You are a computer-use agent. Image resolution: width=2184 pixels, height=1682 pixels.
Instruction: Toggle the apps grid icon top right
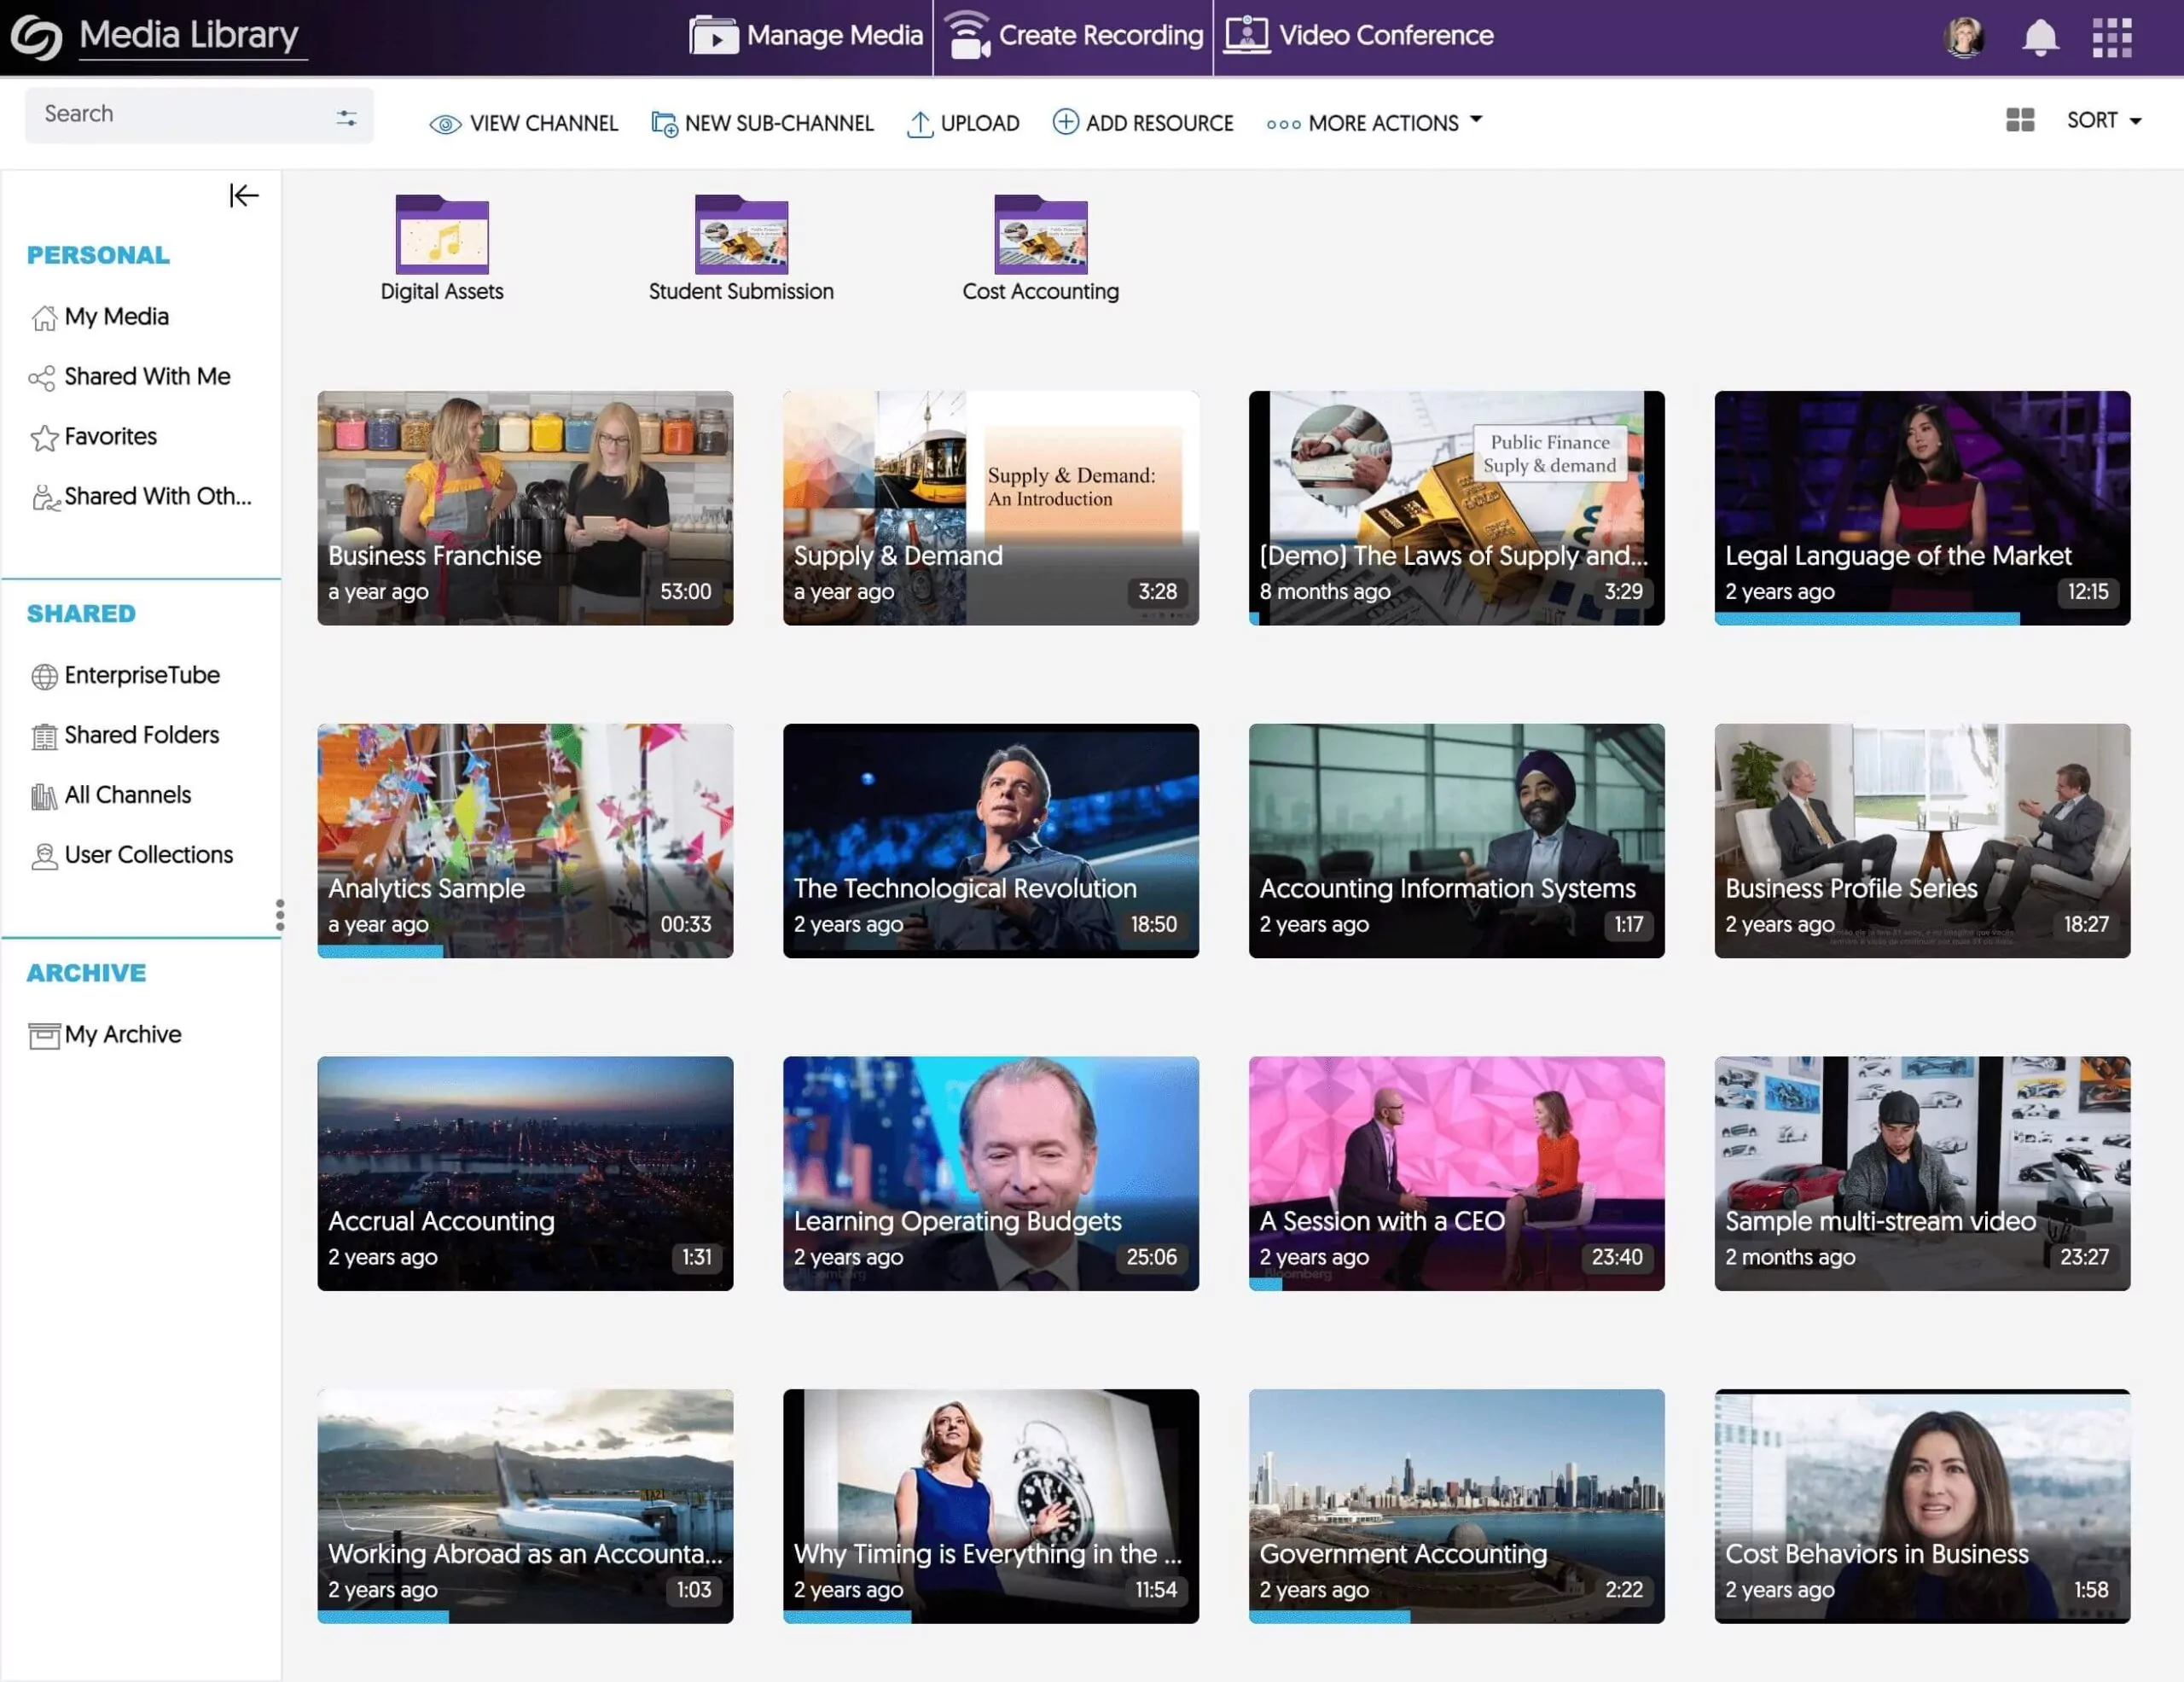point(2111,35)
